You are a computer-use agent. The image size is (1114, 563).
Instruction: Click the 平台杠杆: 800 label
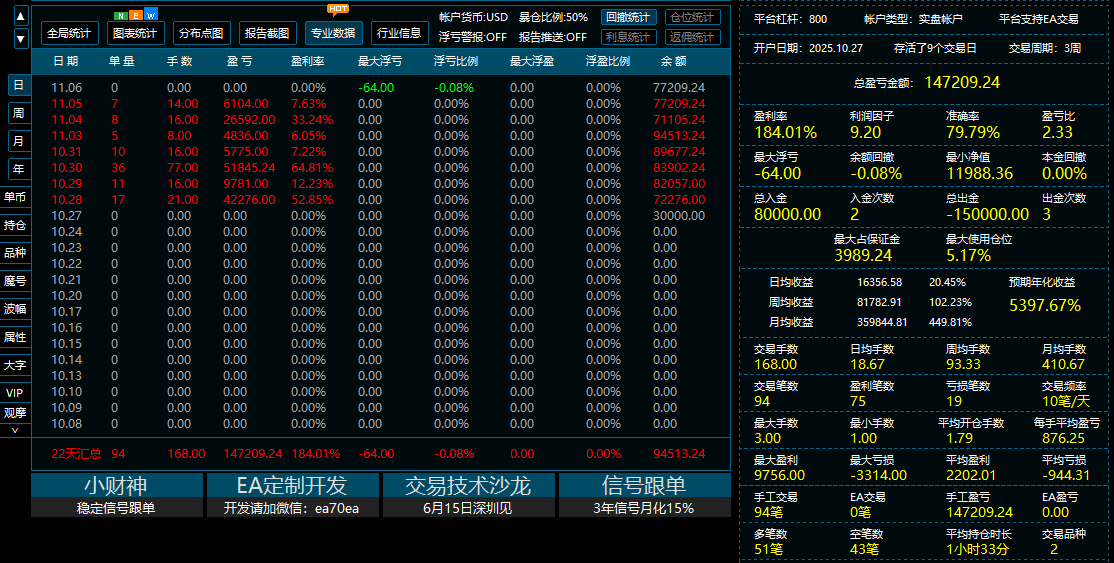791,19
